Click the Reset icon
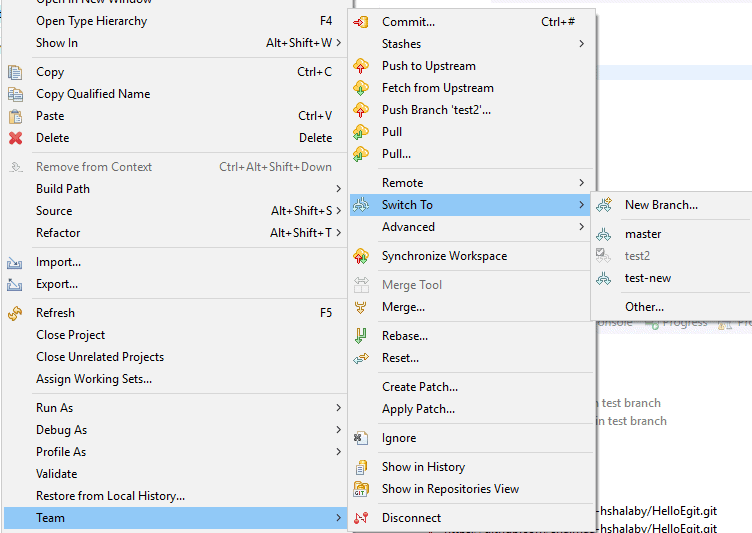This screenshot has width=752, height=533. (362, 358)
